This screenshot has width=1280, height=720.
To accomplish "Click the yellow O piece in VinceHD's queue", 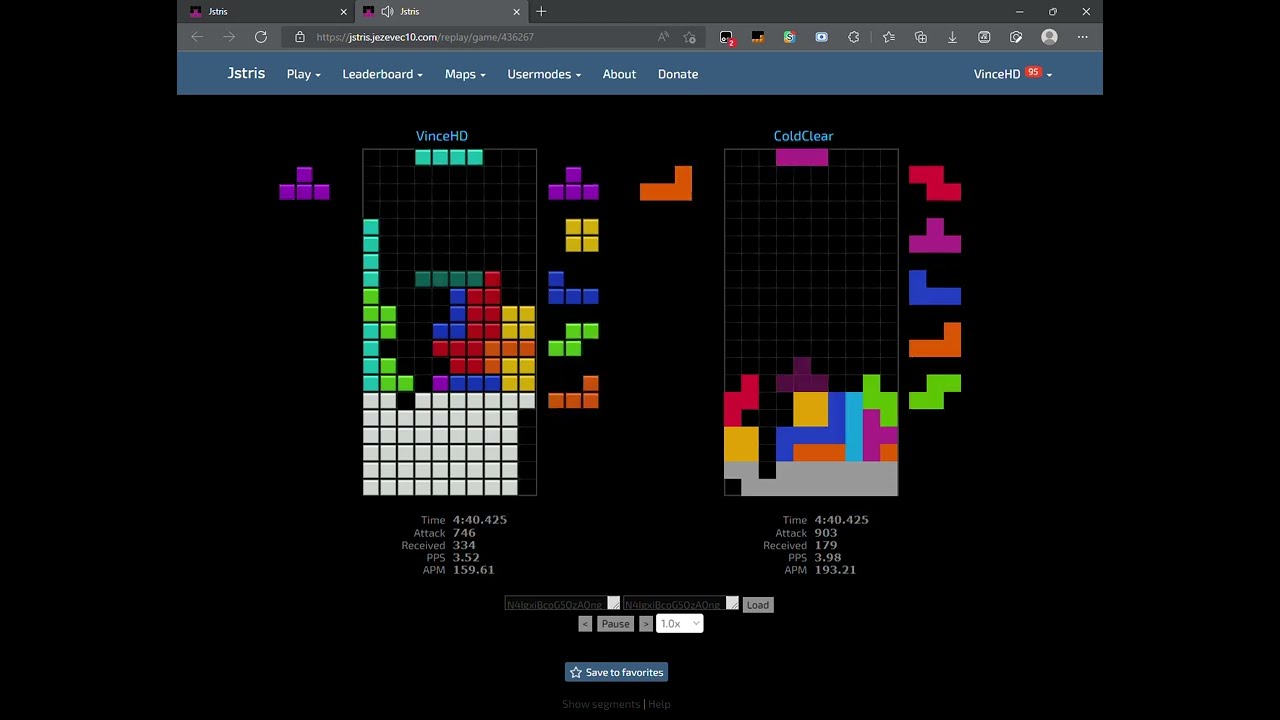I will tap(582, 235).
